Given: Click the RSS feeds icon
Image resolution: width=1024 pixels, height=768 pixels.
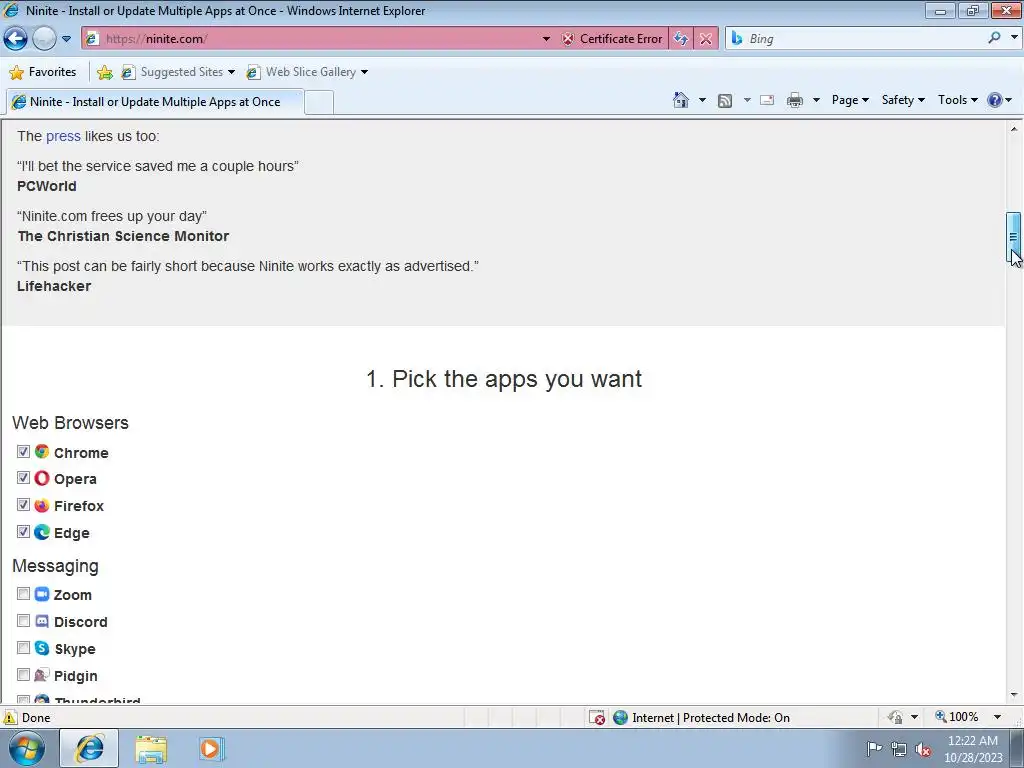Looking at the screenshot, I should pyautogui.click(x=725, y=100).
